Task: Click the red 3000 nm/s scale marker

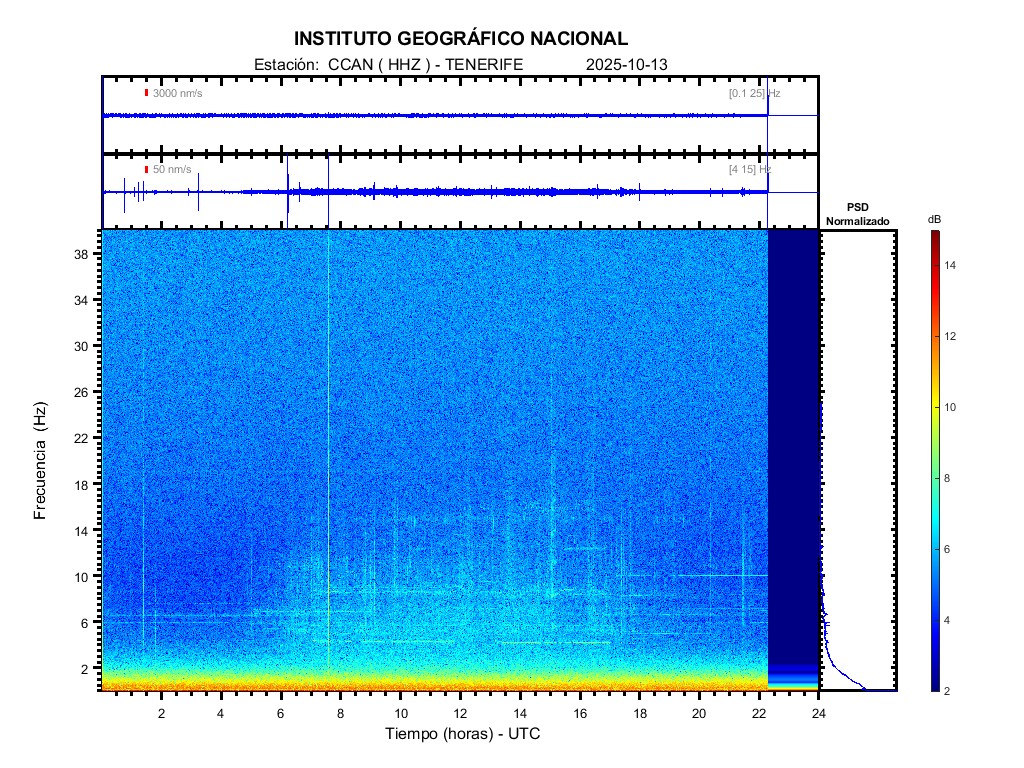Action: click(146, 93)
